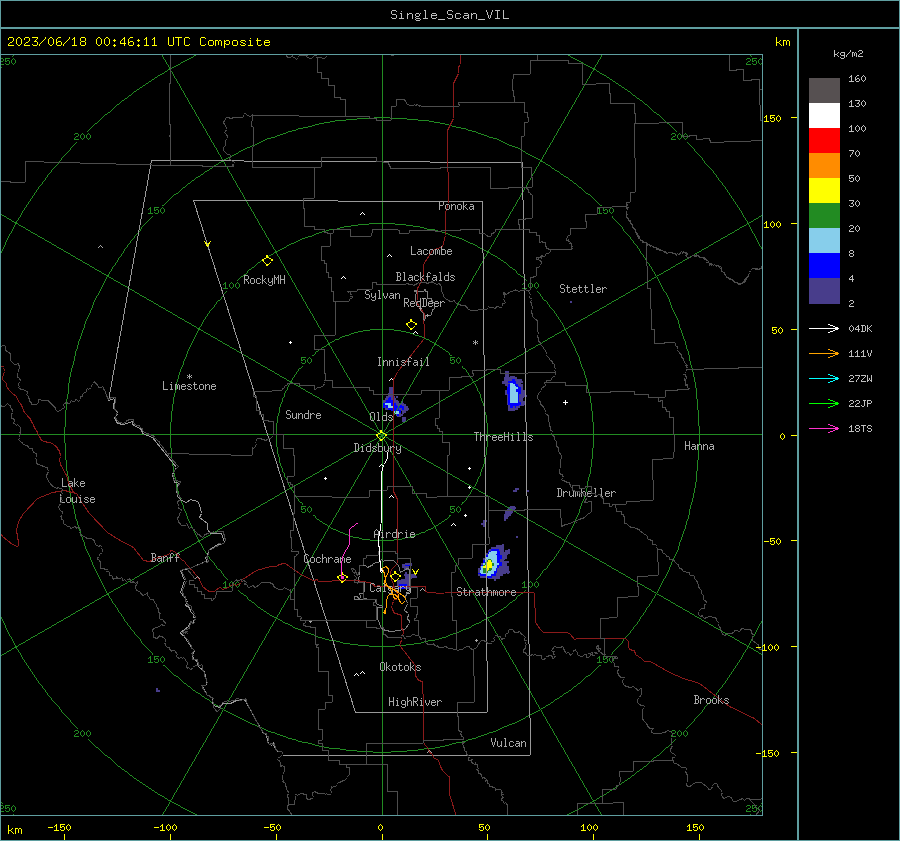Click the HighRiver town label
The height and width of the screenshot is (841, 900).
(x=415, y=702)
